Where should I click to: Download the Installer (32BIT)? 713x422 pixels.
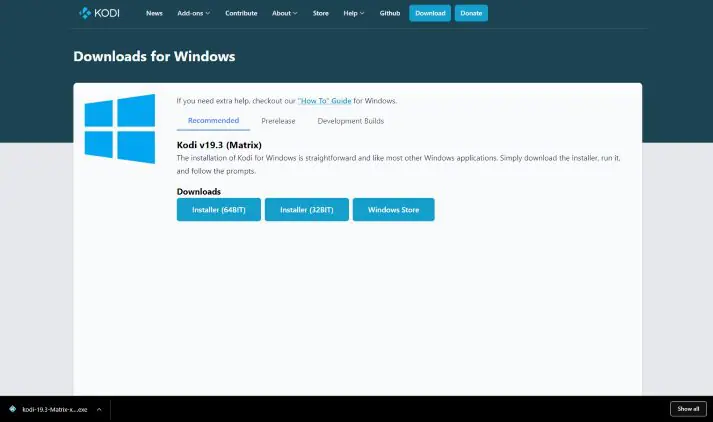coord(307,210)
